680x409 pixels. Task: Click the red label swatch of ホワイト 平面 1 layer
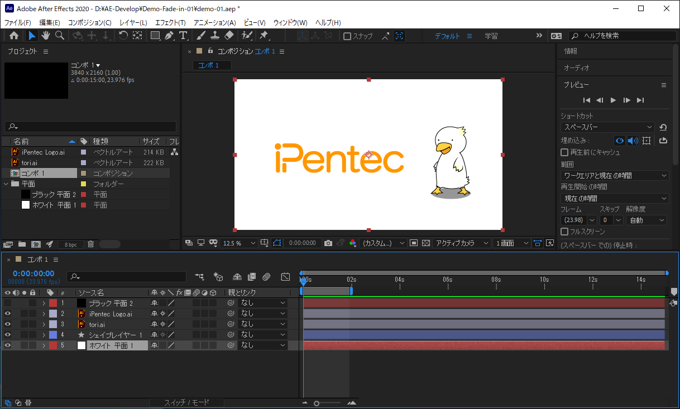coord(53,345)
